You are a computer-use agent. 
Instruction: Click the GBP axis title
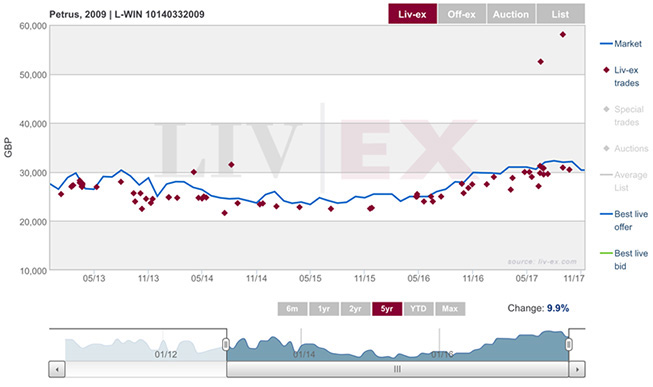(8, 147)
